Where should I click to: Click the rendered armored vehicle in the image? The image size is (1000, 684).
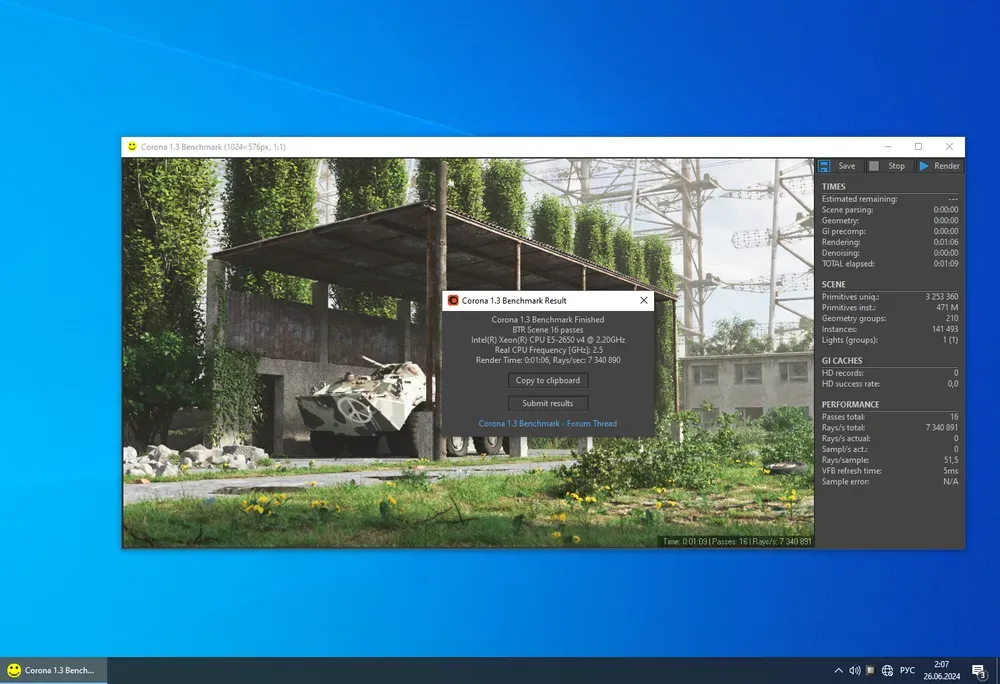[x=363, y=400]
